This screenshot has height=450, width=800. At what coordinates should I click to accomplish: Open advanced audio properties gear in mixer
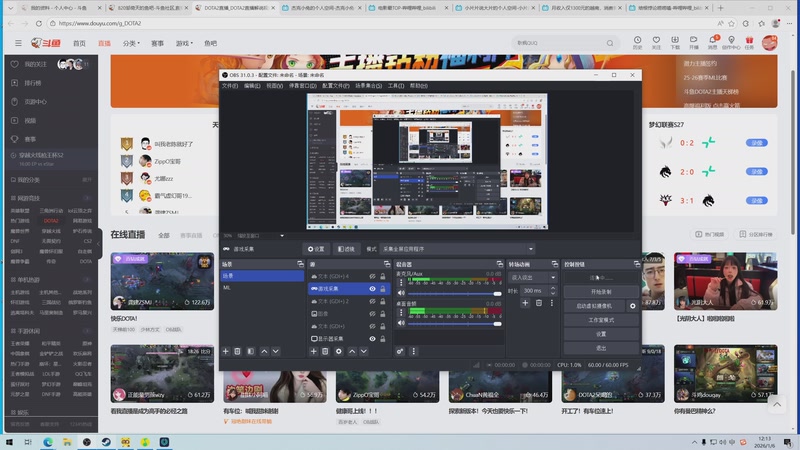point(400,351)
